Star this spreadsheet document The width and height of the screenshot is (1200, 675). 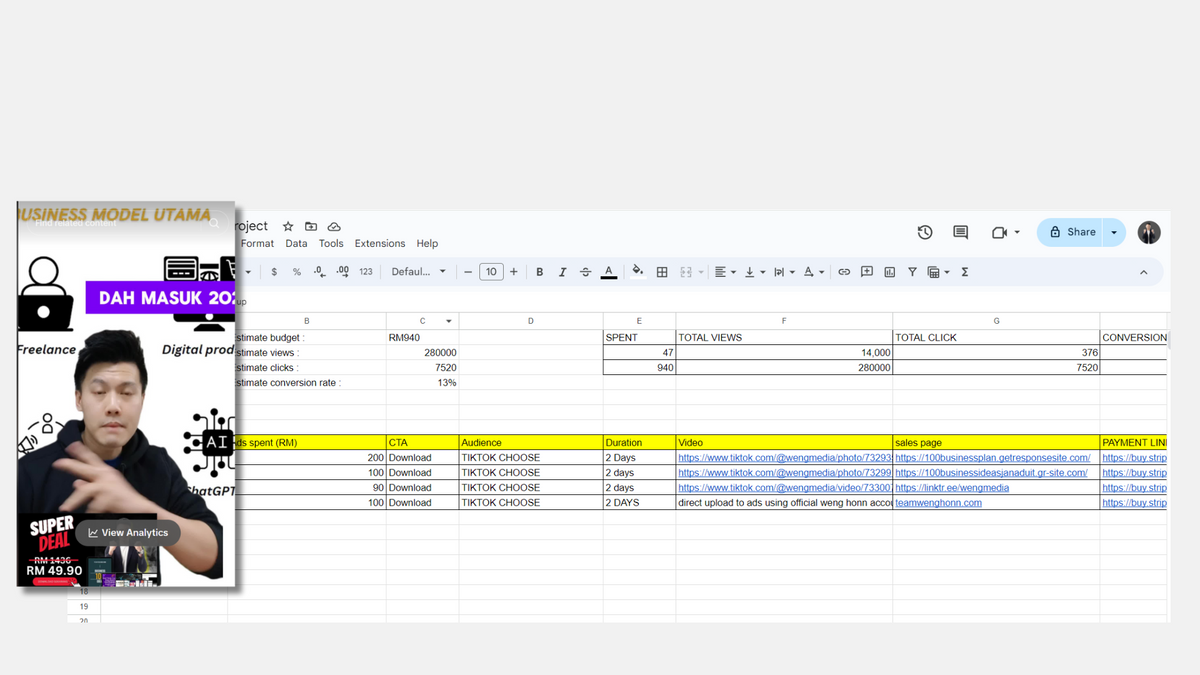pyautogui.click(x=288, y=227)
